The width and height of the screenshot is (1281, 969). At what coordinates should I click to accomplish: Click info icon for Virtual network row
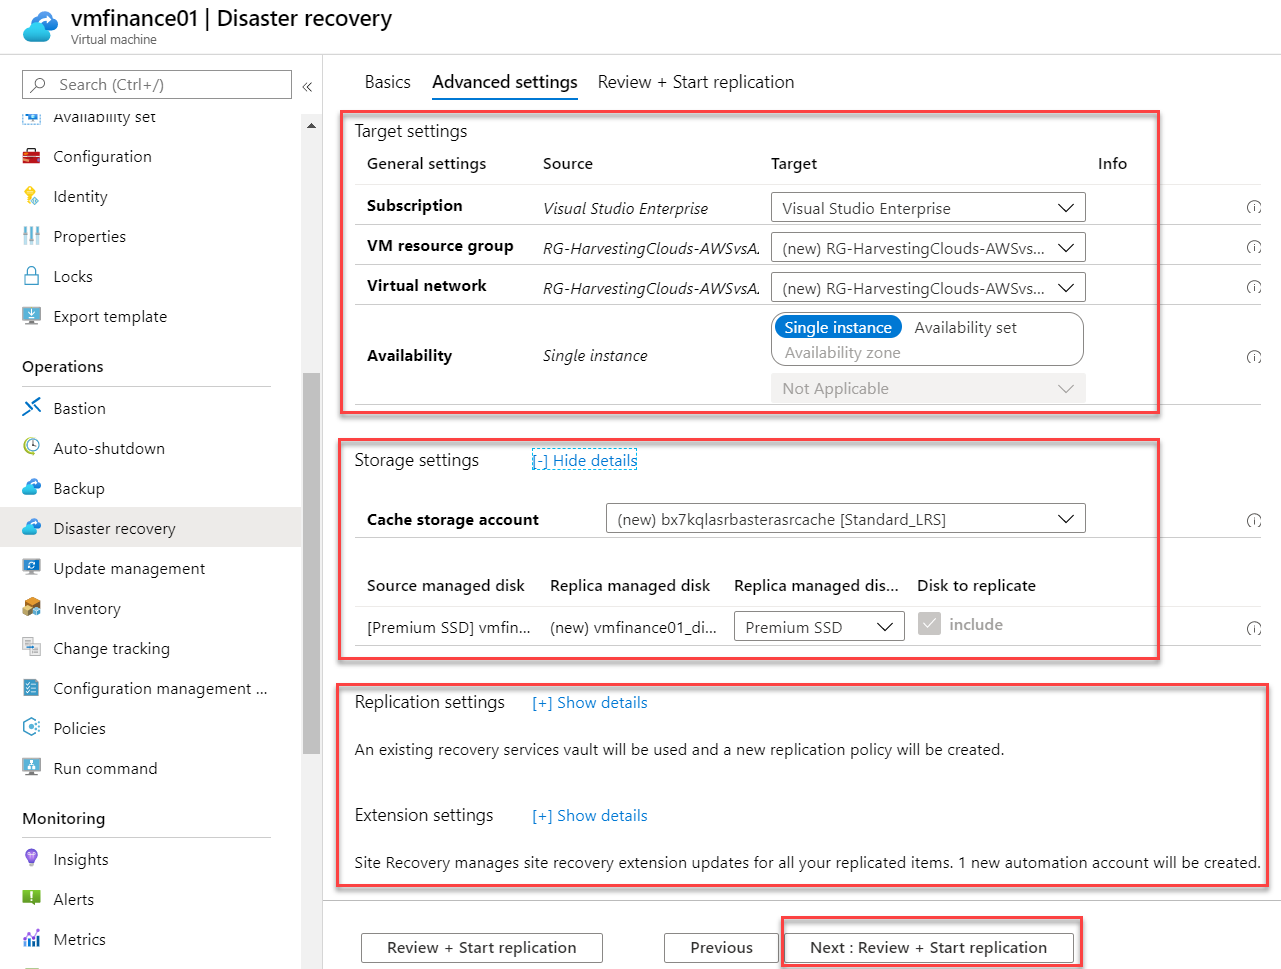click(1254, 288)
